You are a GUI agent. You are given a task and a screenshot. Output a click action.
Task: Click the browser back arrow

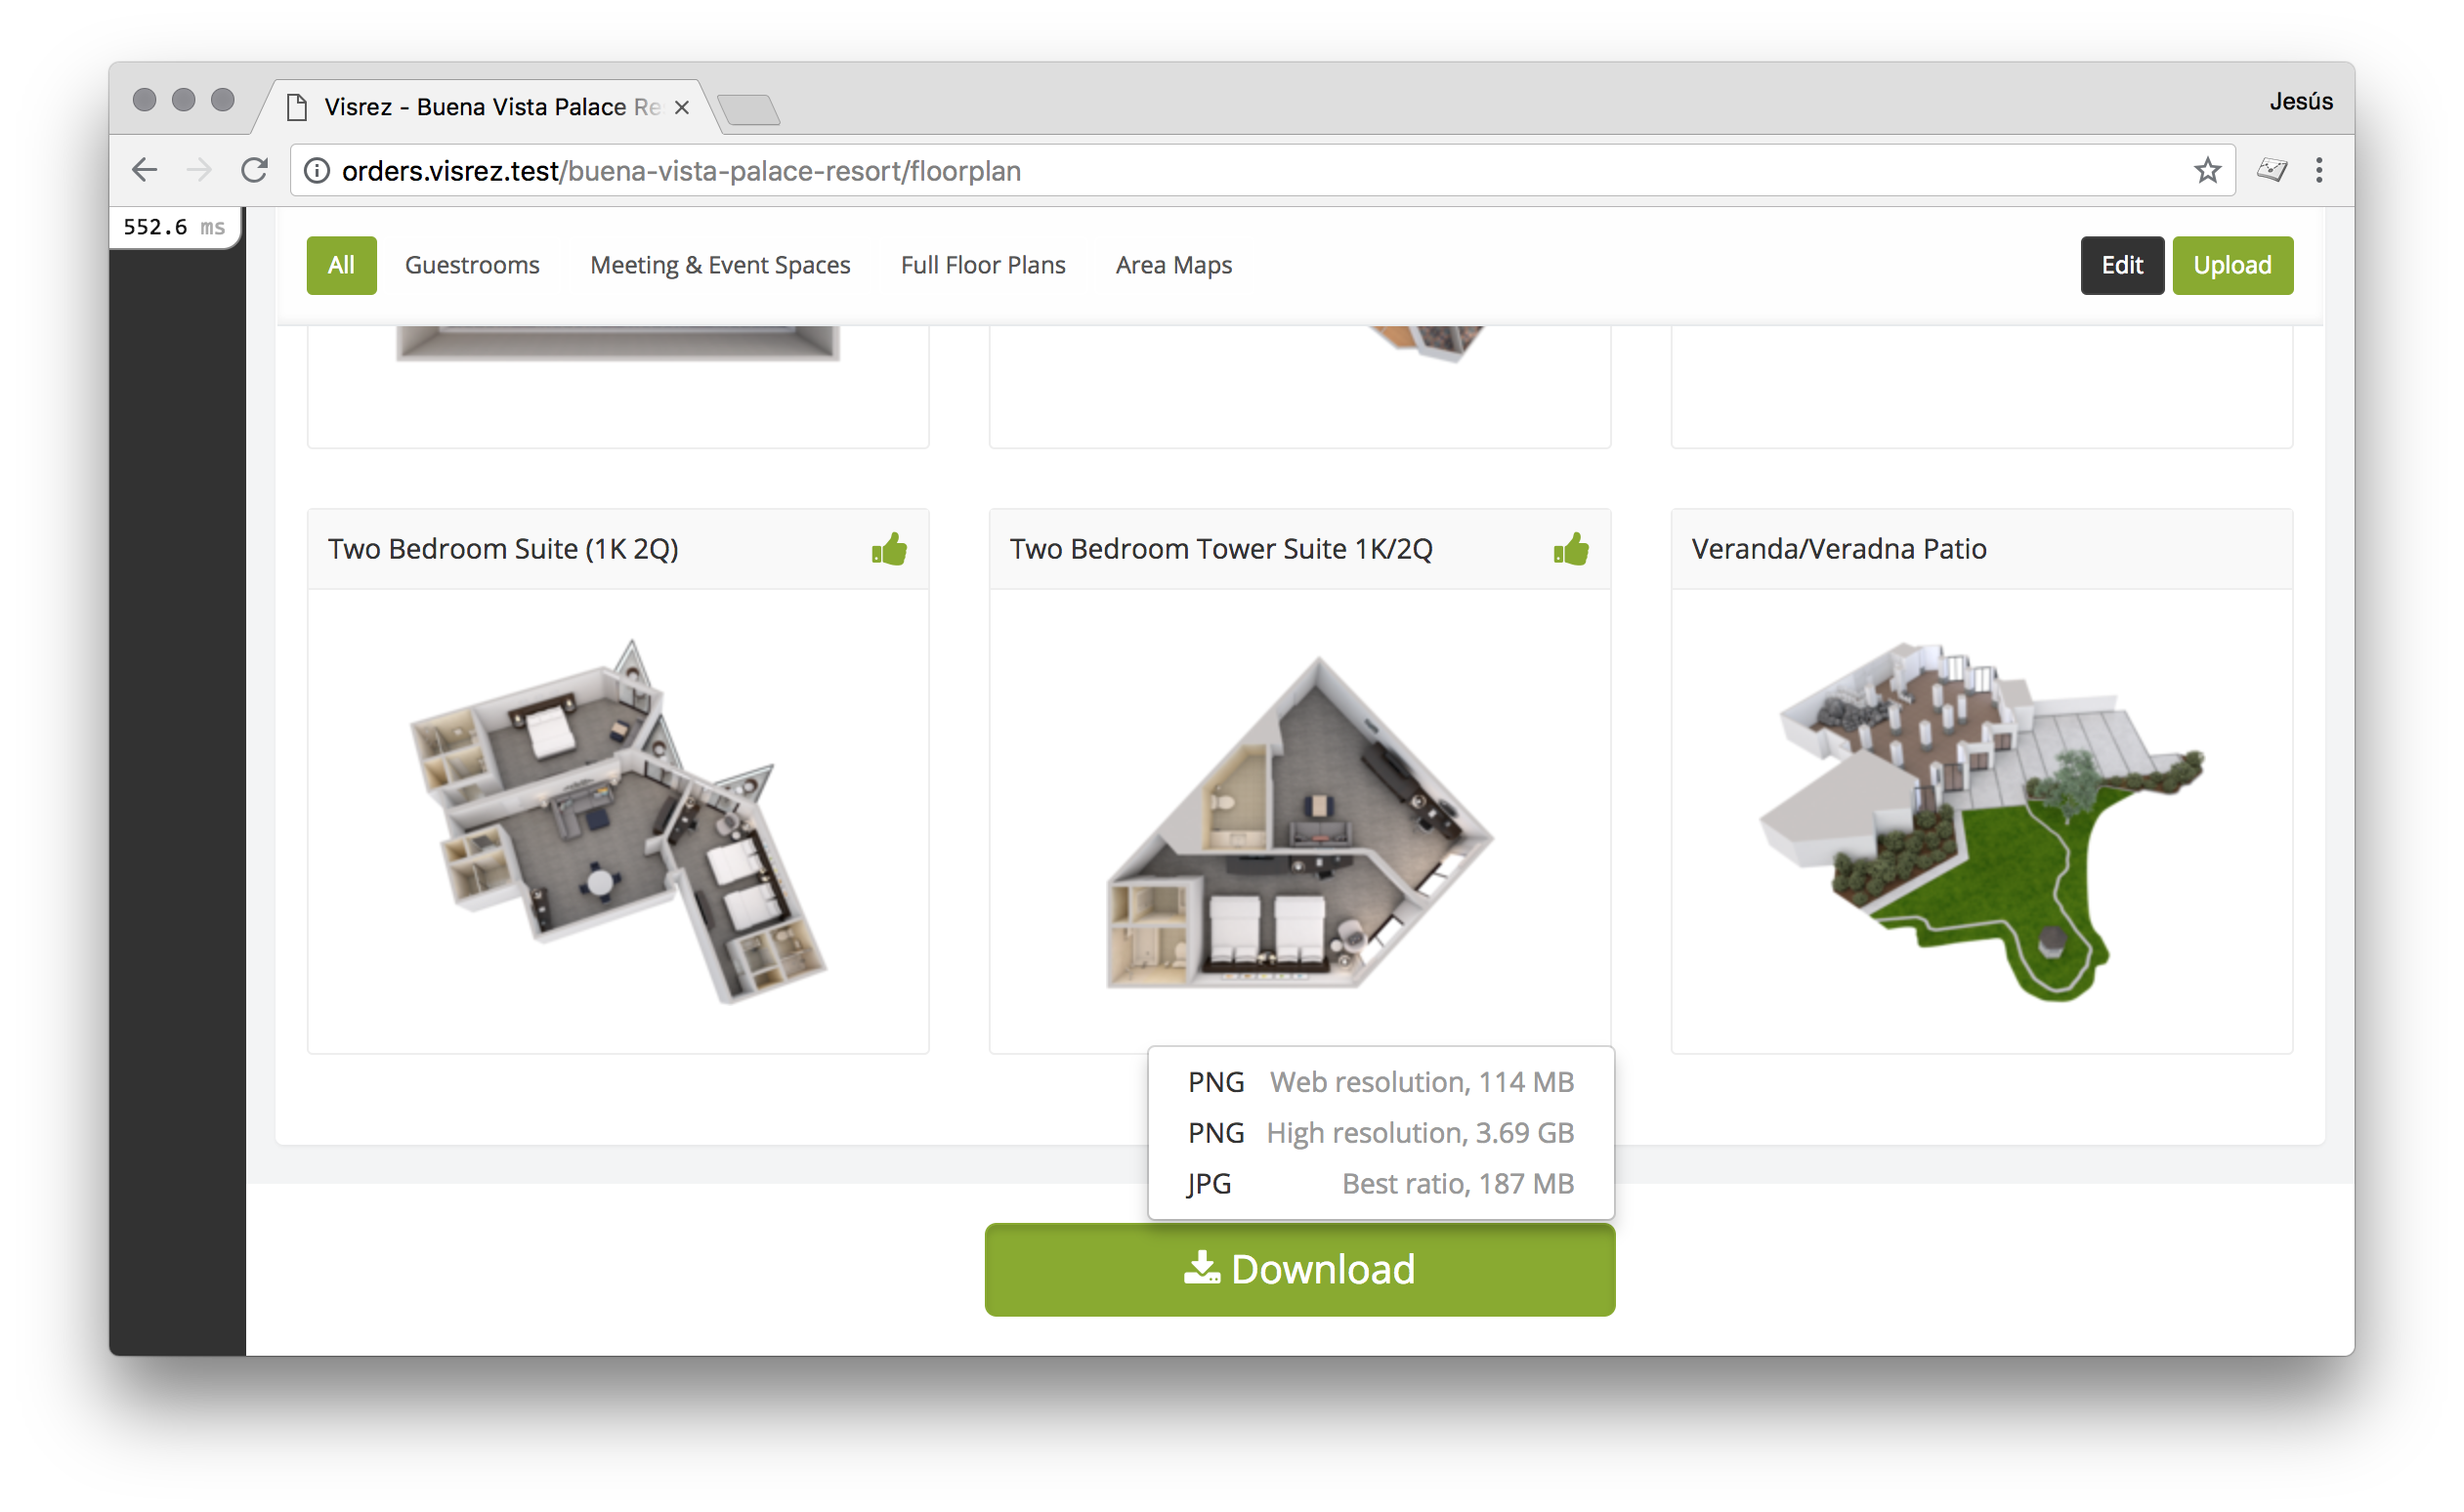[145, 171]
